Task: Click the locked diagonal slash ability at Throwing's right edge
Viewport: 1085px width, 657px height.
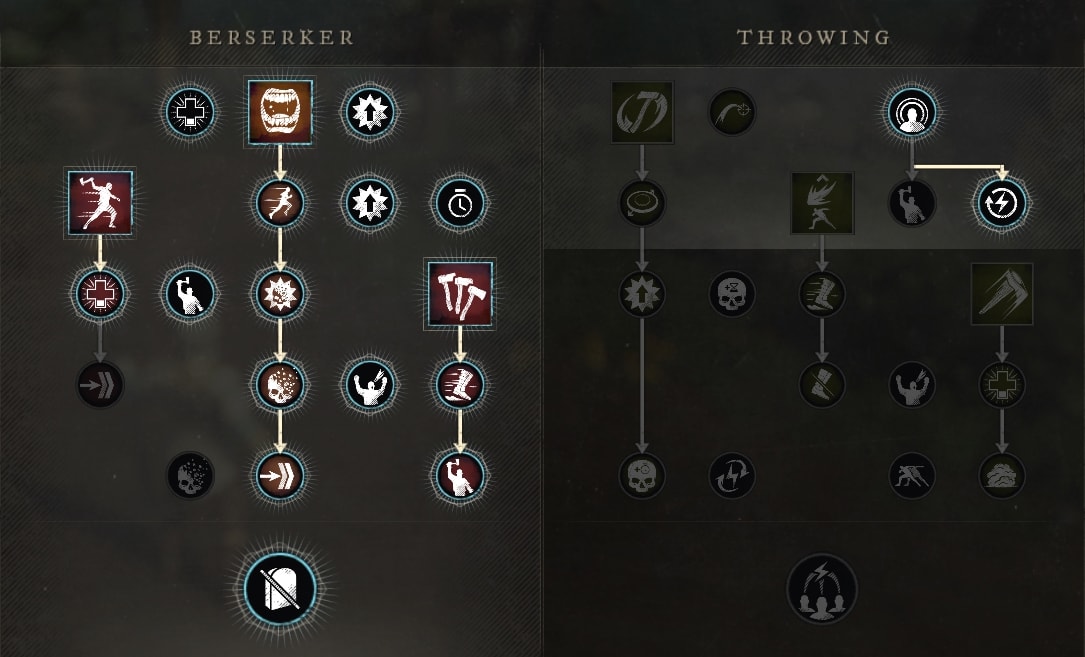Action: 1002,294
